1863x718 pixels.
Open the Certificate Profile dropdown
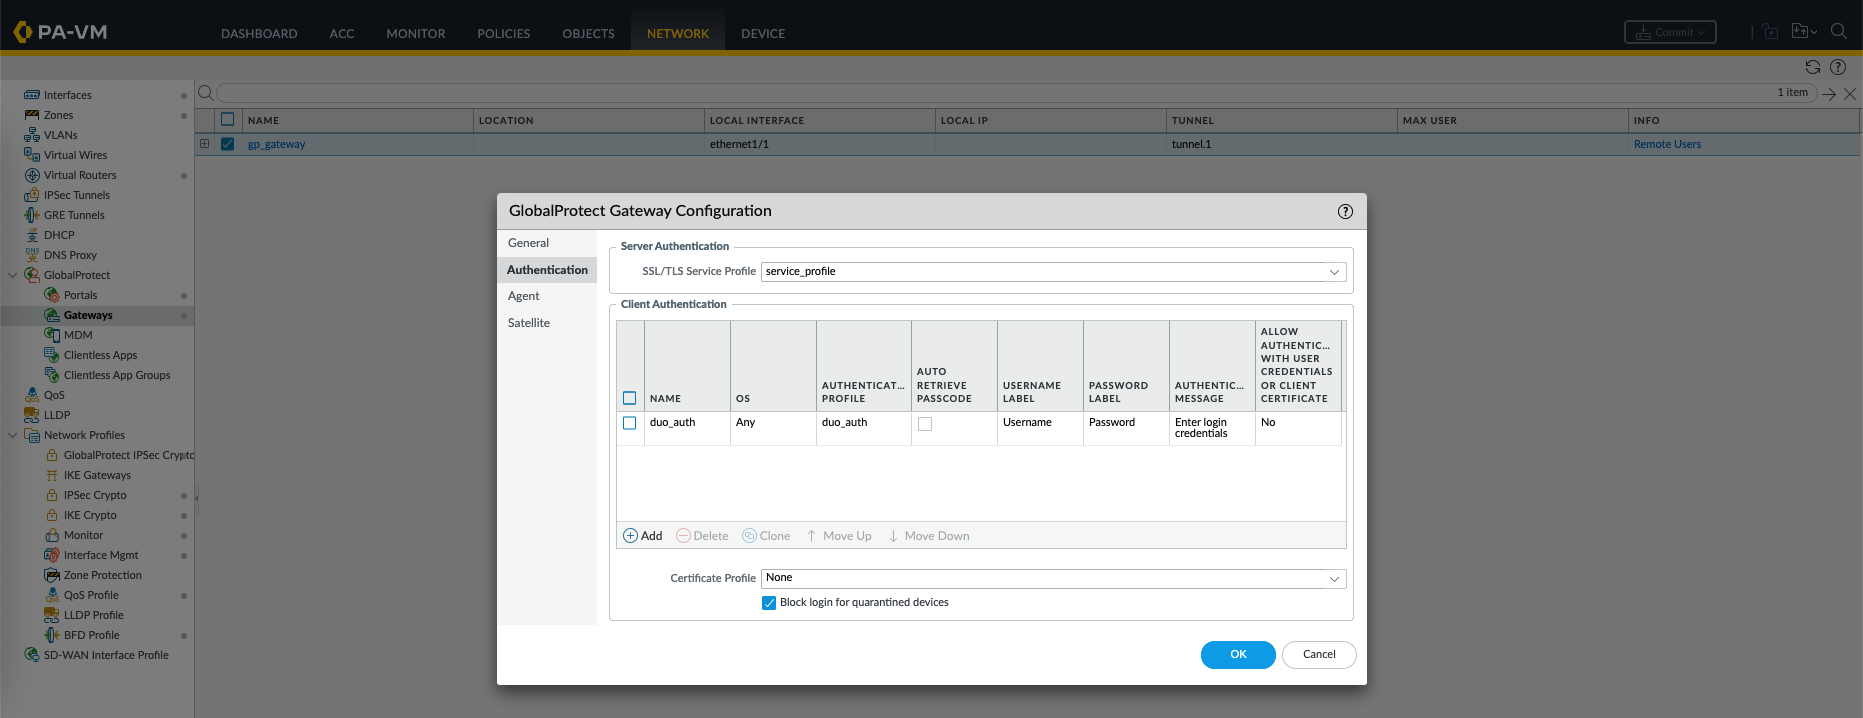coord(1333,579)
